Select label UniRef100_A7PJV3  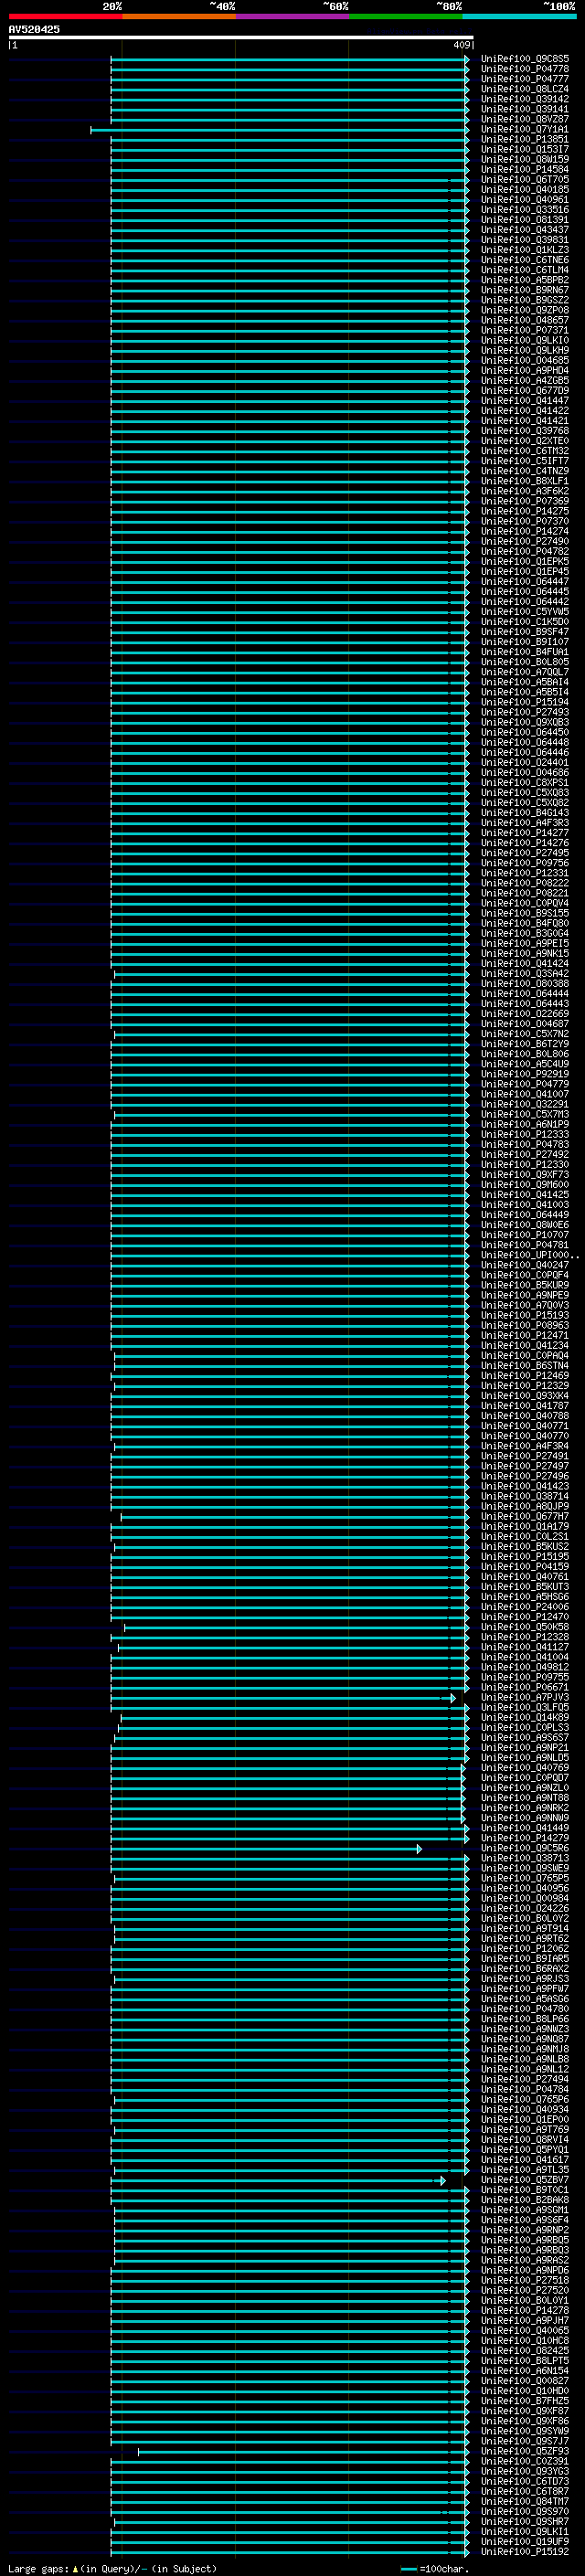click(524, 1697)
